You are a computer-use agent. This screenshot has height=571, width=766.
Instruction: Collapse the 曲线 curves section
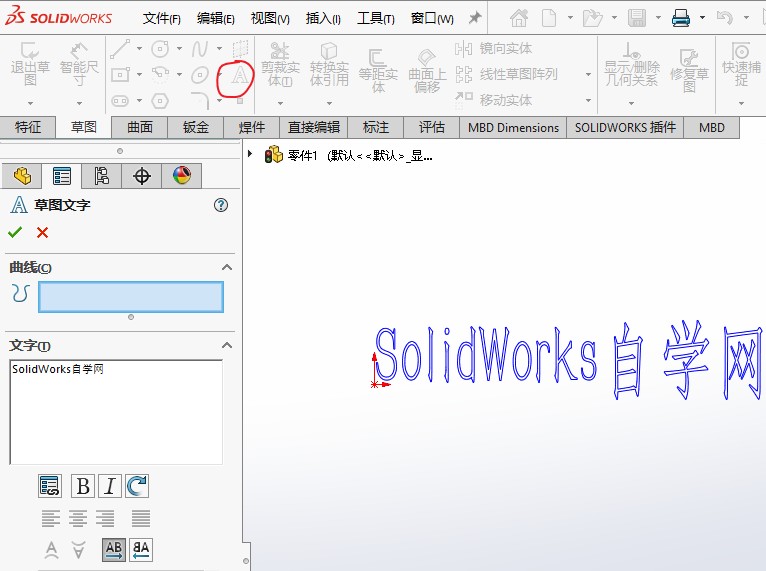coord(227,267)
